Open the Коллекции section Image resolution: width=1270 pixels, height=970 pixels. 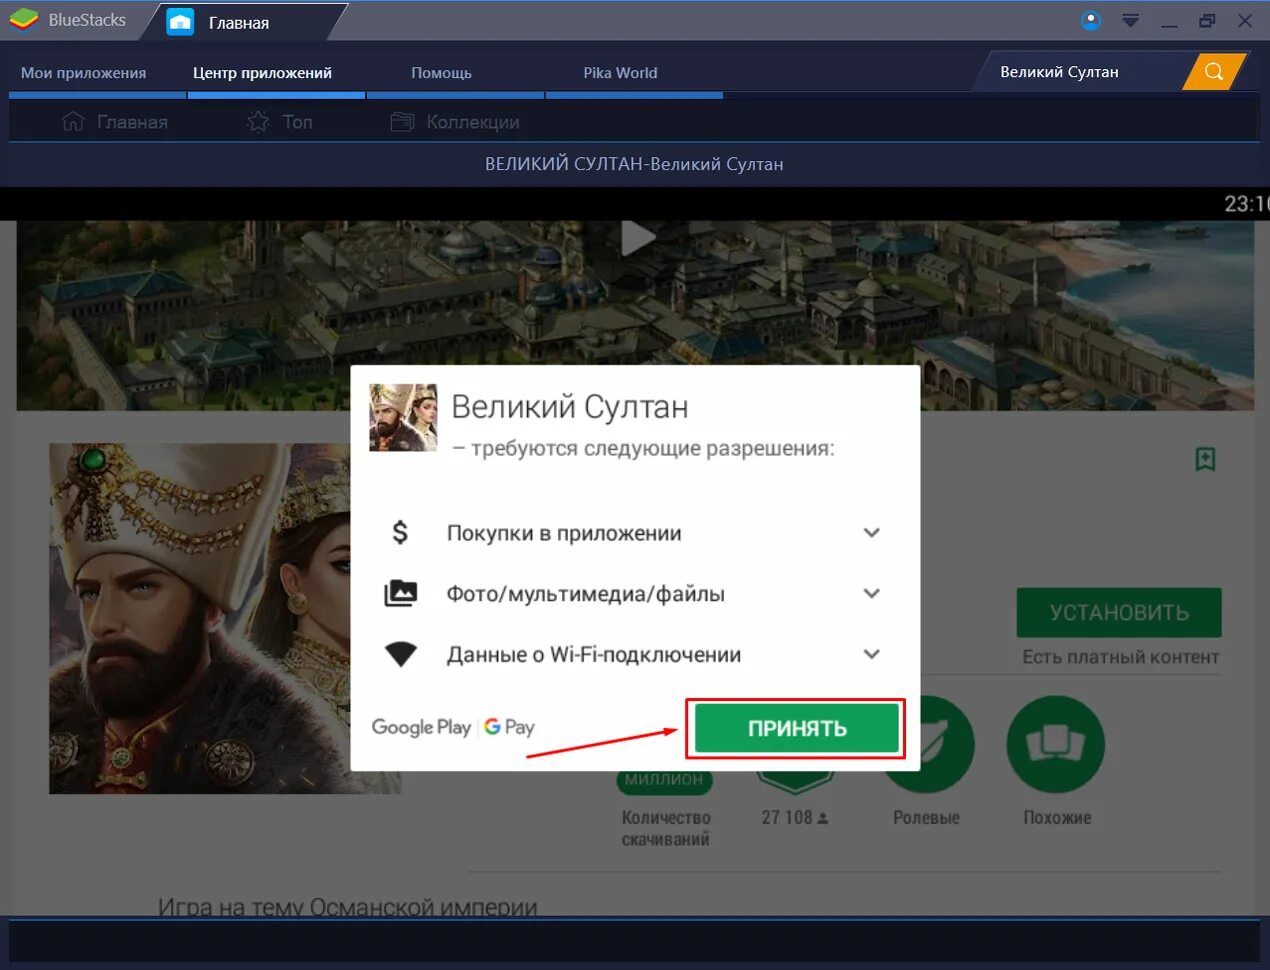click(455, 122)
